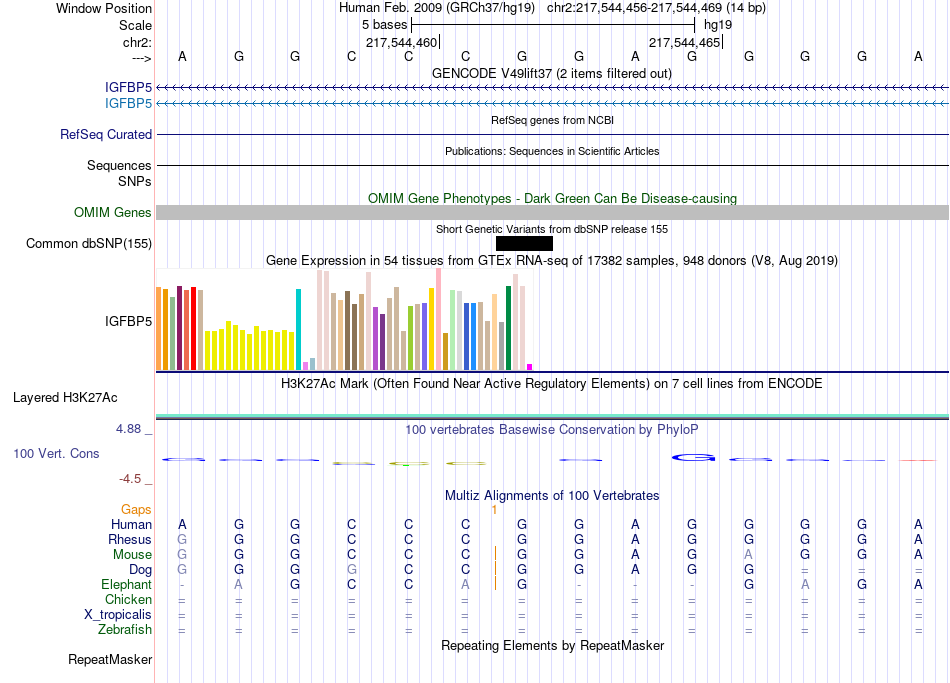
Task: Click the orange Gaps row label
Action: (136, 510)
